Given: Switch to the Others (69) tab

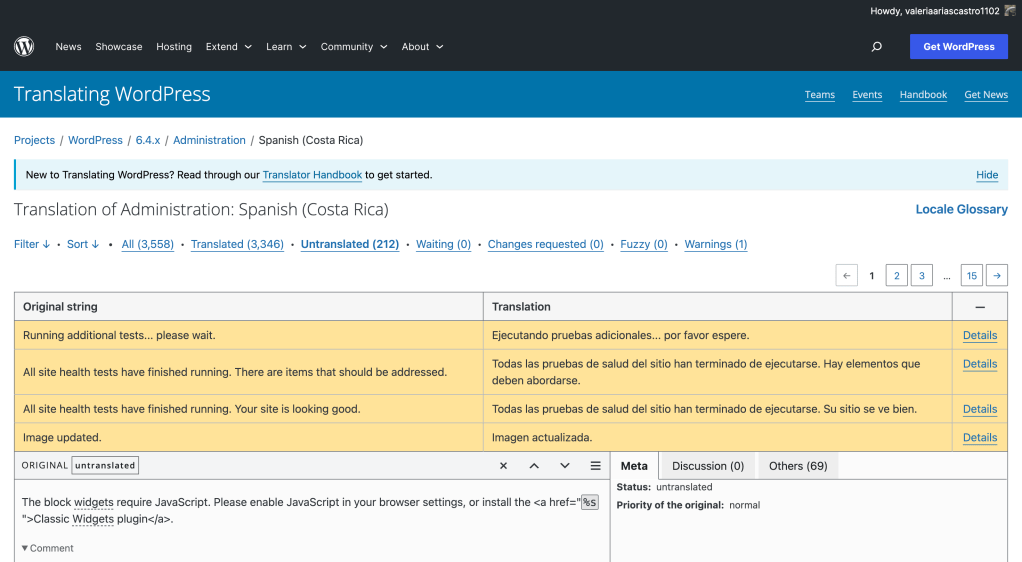Looking at the screenshot, I should (x=797, y=466).
